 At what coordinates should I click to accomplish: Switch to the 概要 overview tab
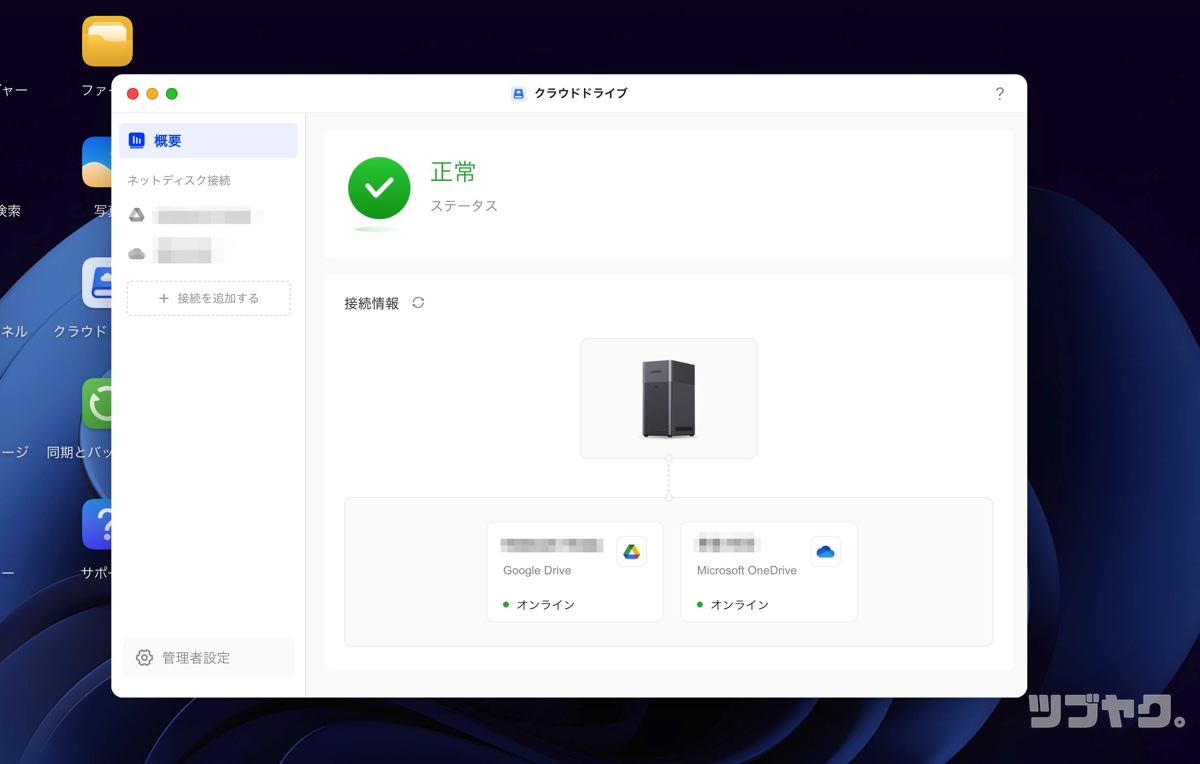point(208,140)
